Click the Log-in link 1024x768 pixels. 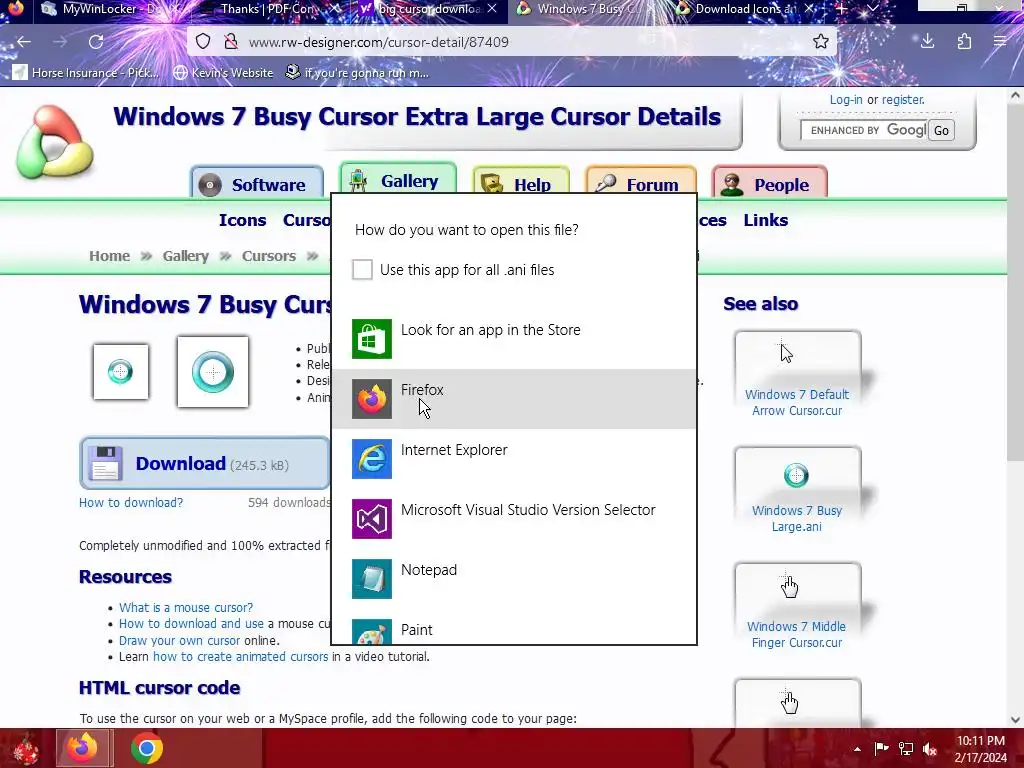(846, 100)
